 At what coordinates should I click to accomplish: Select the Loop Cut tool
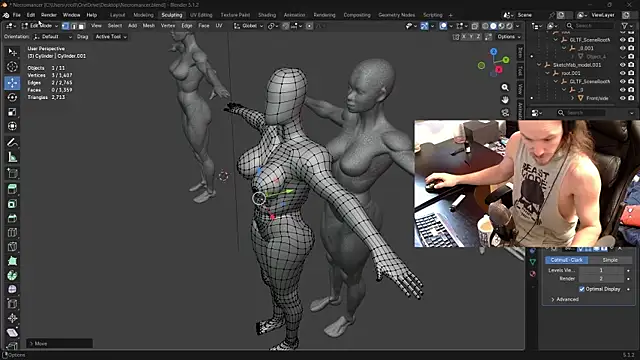tap(12, 232)
